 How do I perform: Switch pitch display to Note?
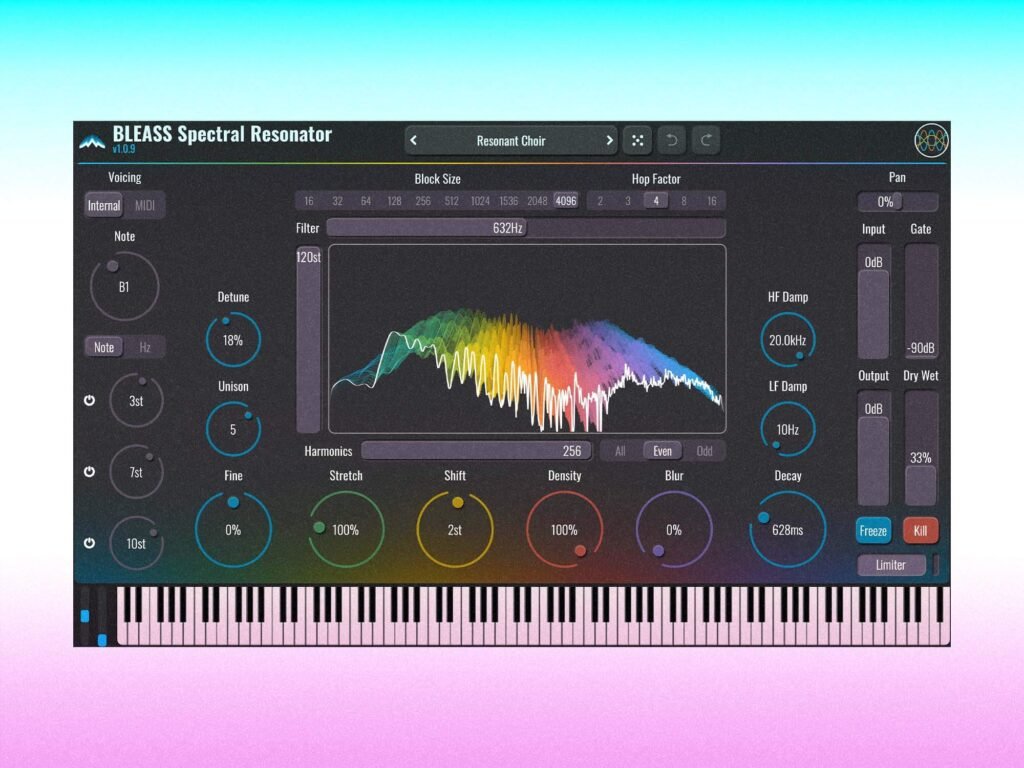104,347
